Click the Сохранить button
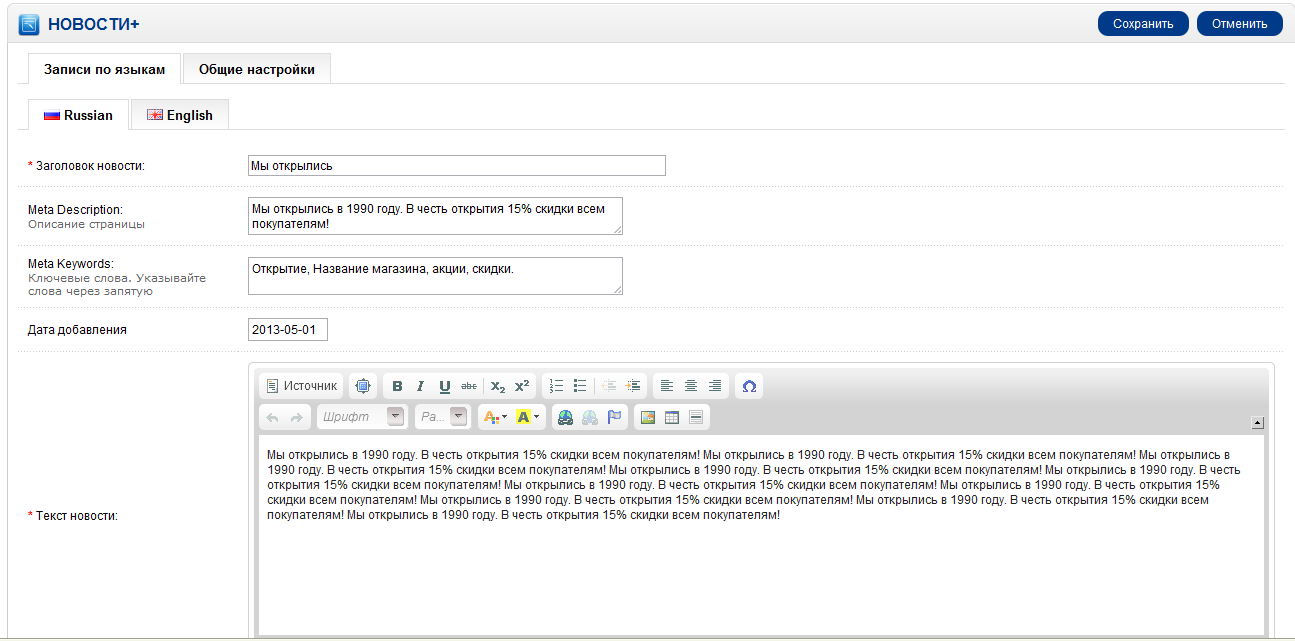This screenshot has height=641, width=1295. [x=1142, y=24]
